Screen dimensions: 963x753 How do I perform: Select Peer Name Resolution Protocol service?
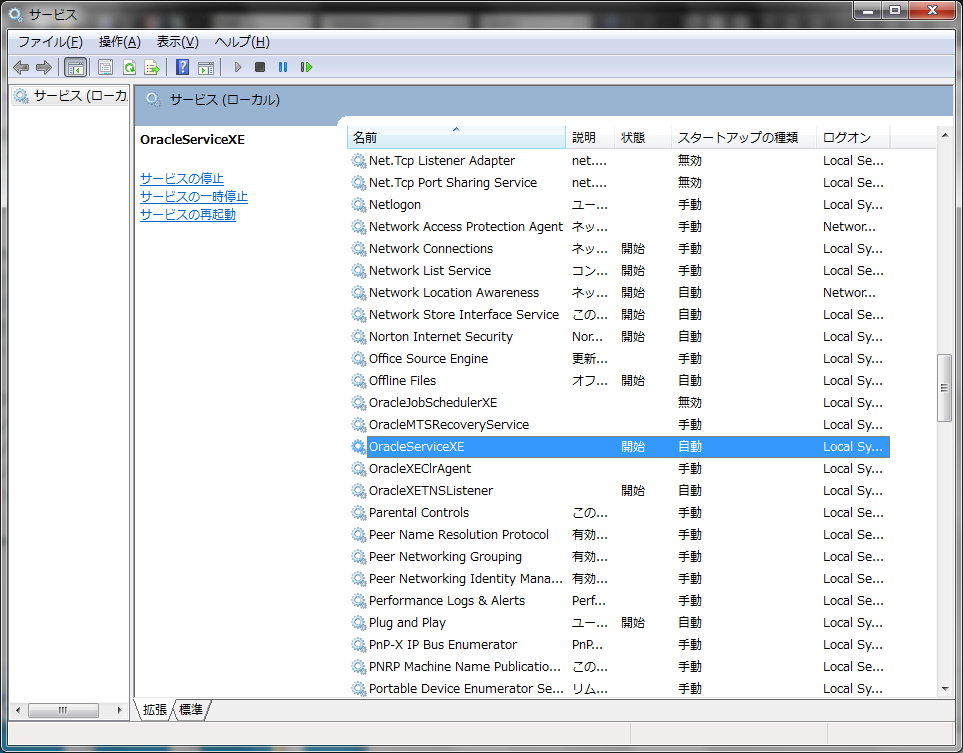[619, 534]
